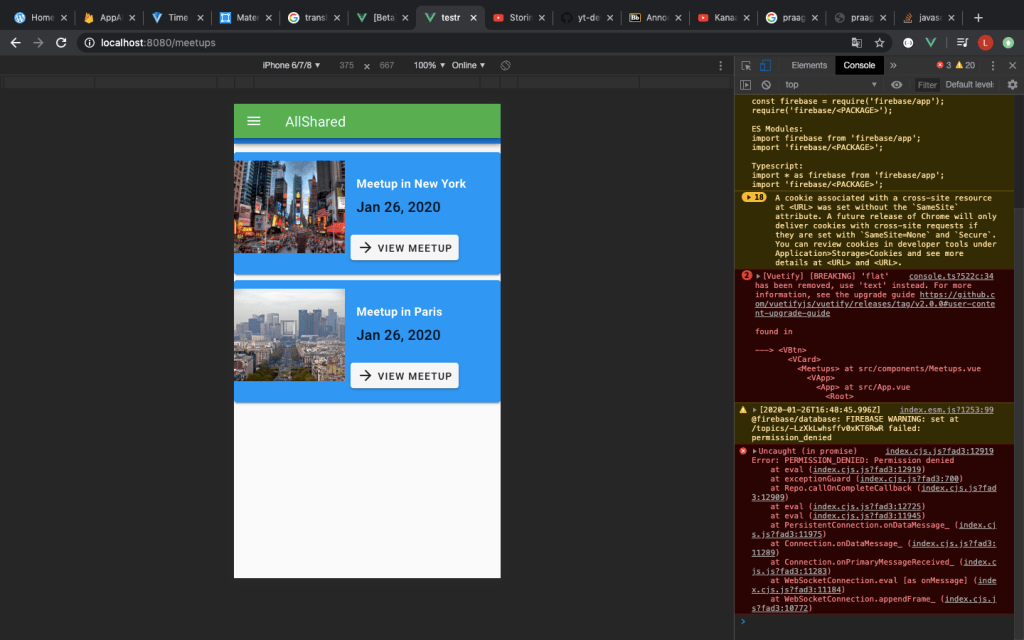Rotate the device viewport orientation

coord(506,65)
